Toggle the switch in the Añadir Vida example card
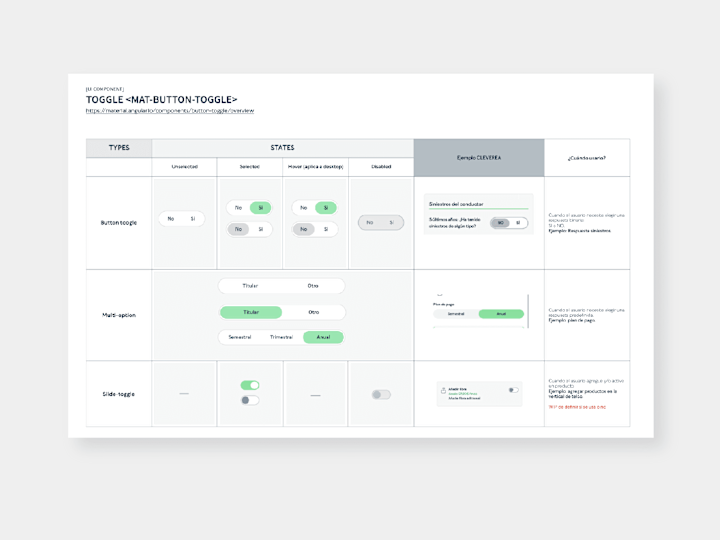The image size is (720, 540). 513,390
